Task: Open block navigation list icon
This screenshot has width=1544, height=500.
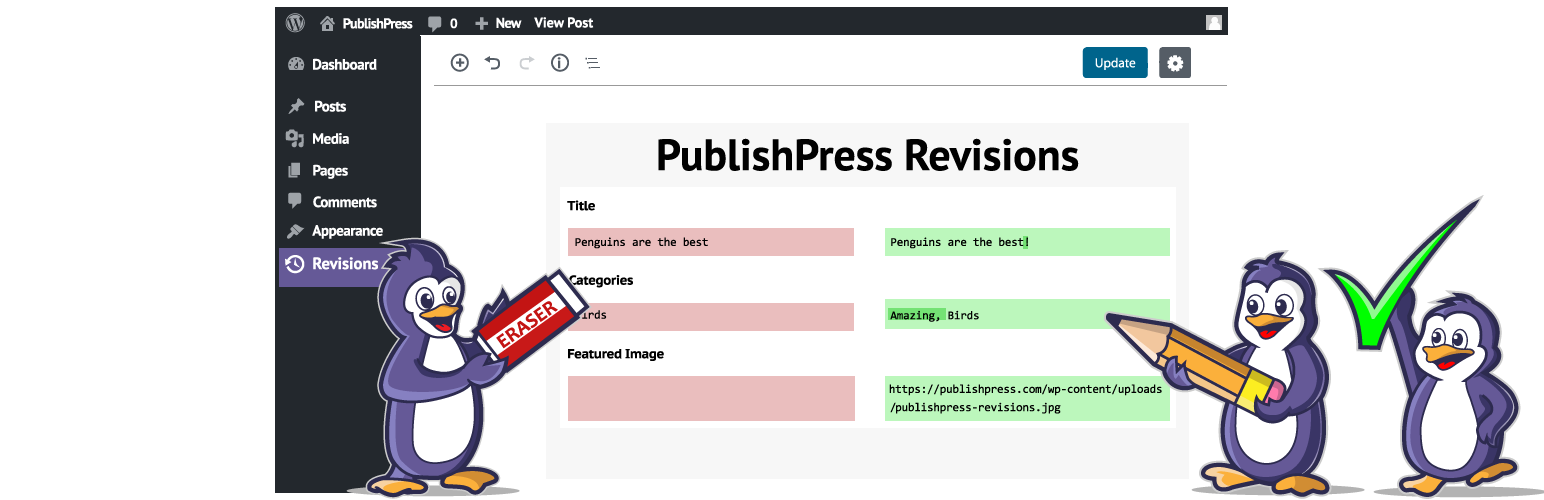Action: [x=592, y=63]
